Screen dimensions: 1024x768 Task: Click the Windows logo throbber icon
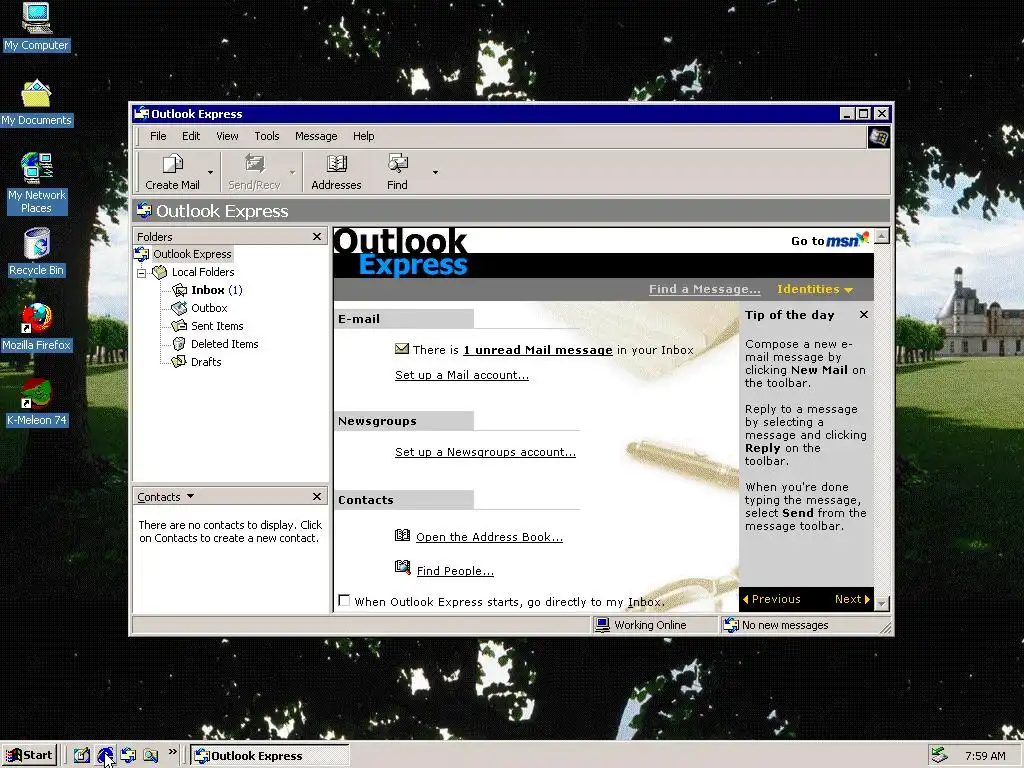[x=878, y=137]
